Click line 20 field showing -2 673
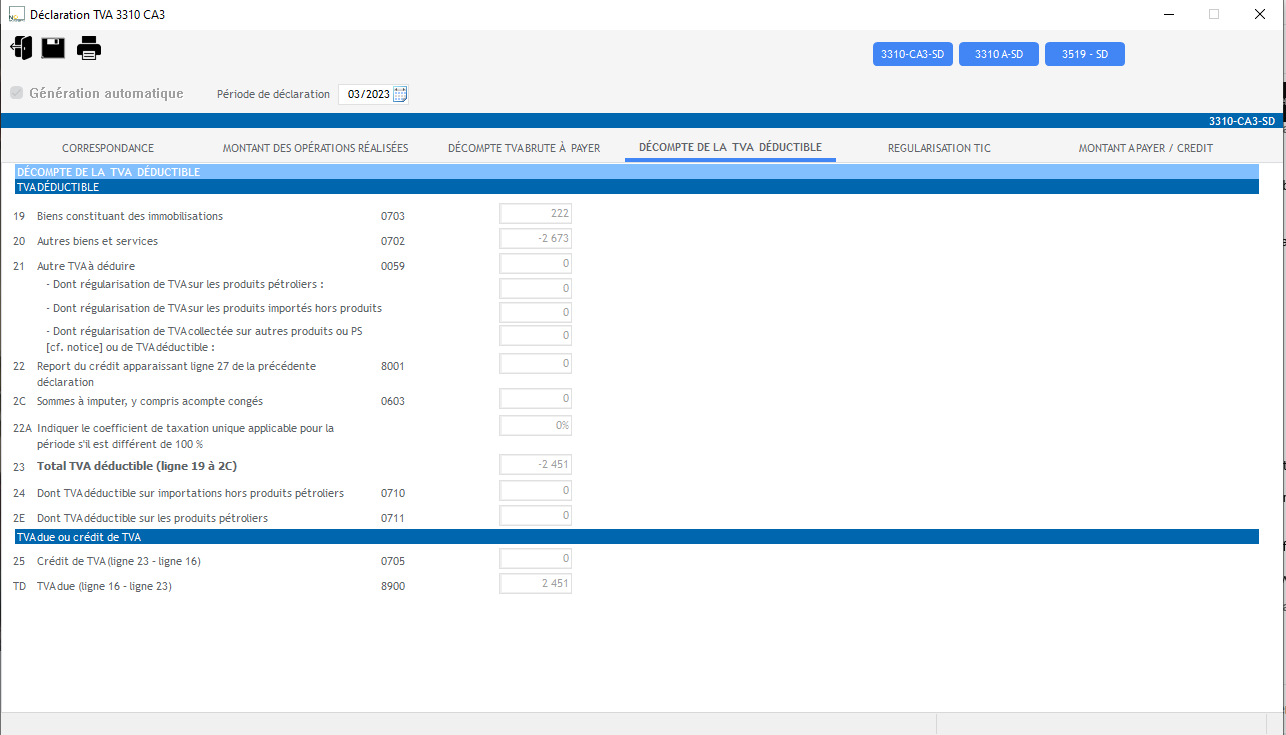The image size is (1286, 735). (x=535, y=238)
